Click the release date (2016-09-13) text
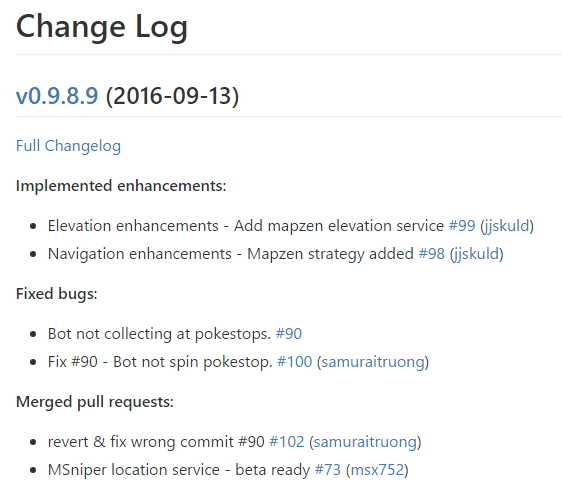562x492 pixels. (172, 96)
